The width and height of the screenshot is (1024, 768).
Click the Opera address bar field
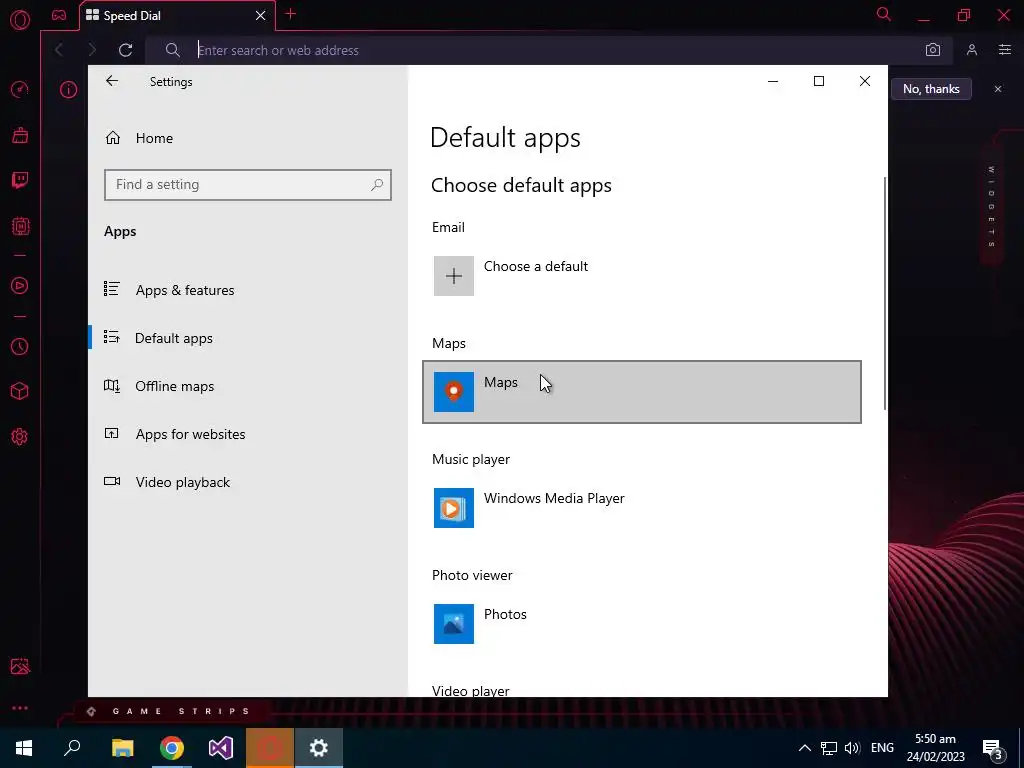click(549, 50)
